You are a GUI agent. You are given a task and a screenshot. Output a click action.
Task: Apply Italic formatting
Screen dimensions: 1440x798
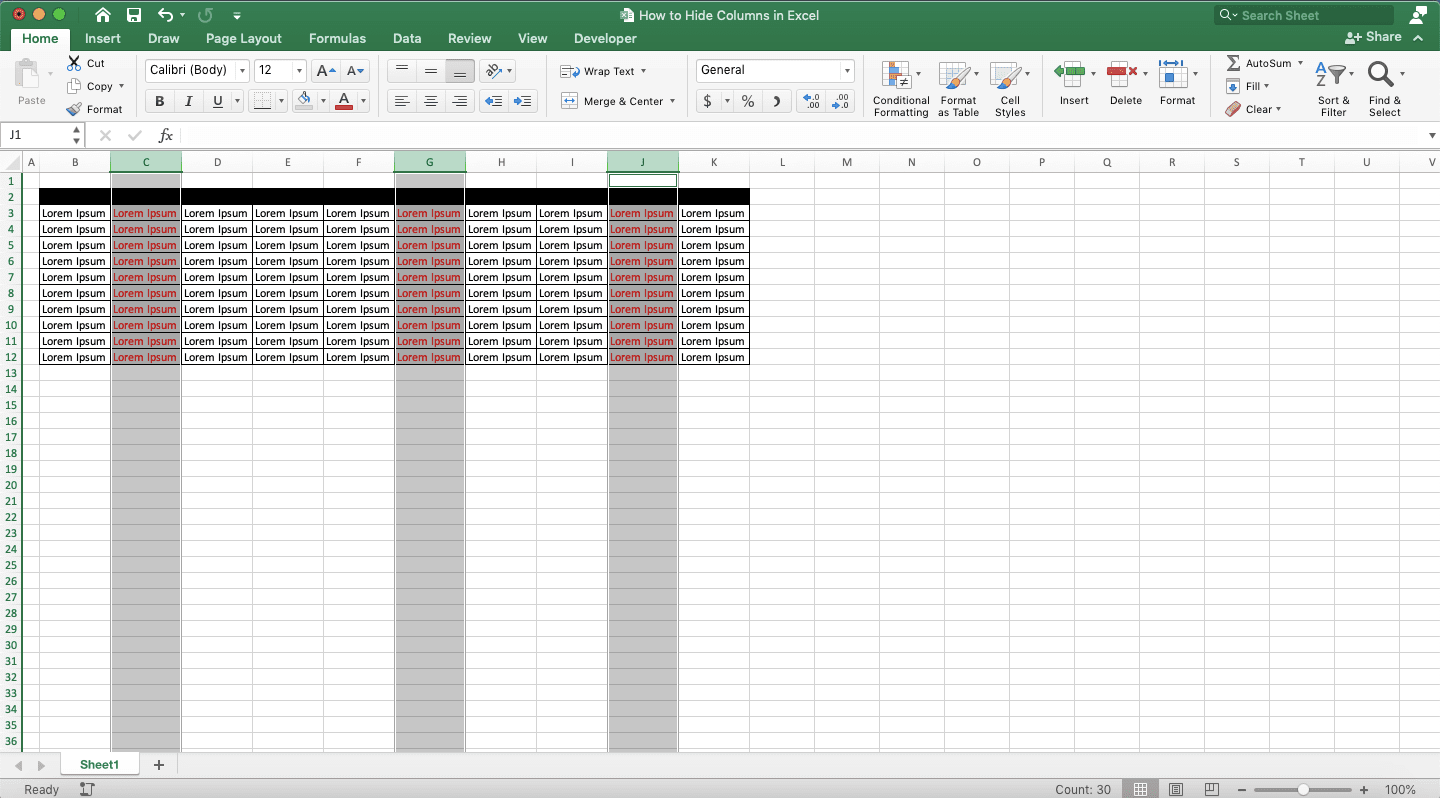(x=188, y=101)
